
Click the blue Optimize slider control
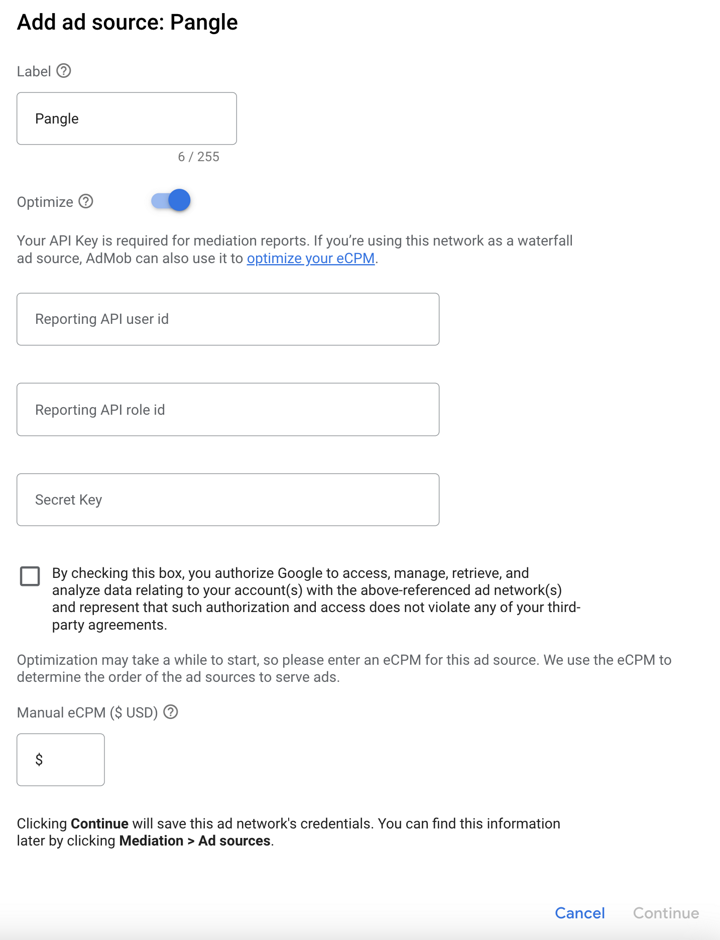click(x=172, y=200)
